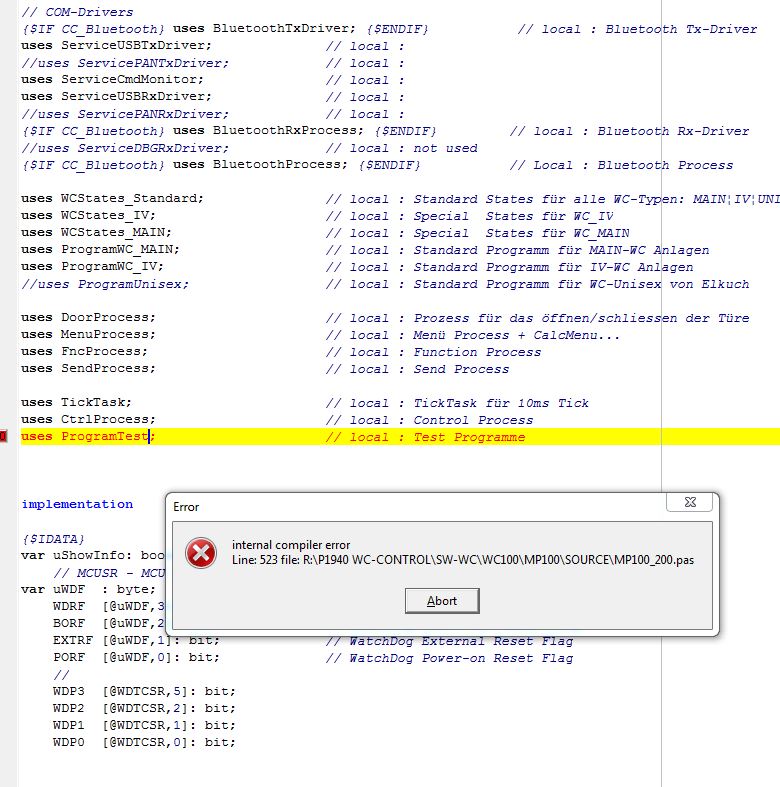
Task: Click 'uses ServiceUSBRxDriver;' line
Action: (x=116, y=97)
